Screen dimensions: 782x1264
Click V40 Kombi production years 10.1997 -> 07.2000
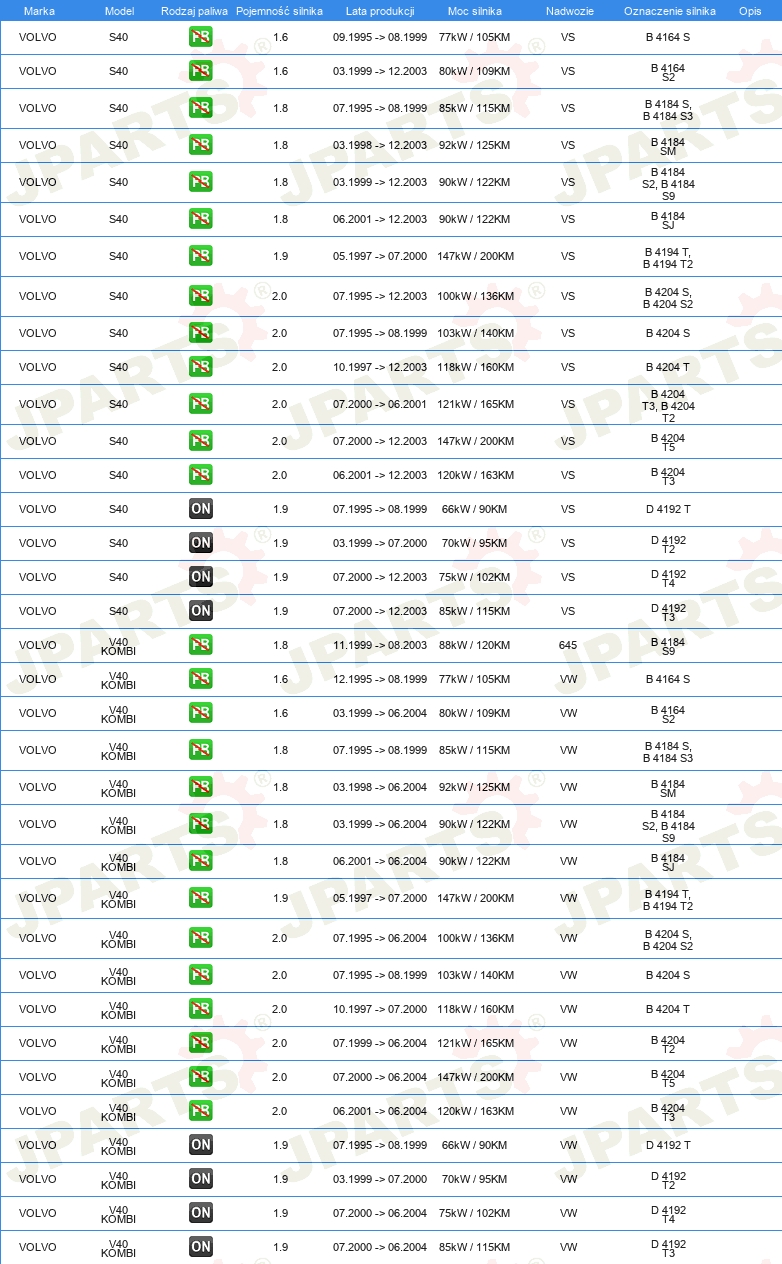[380, 1009]
